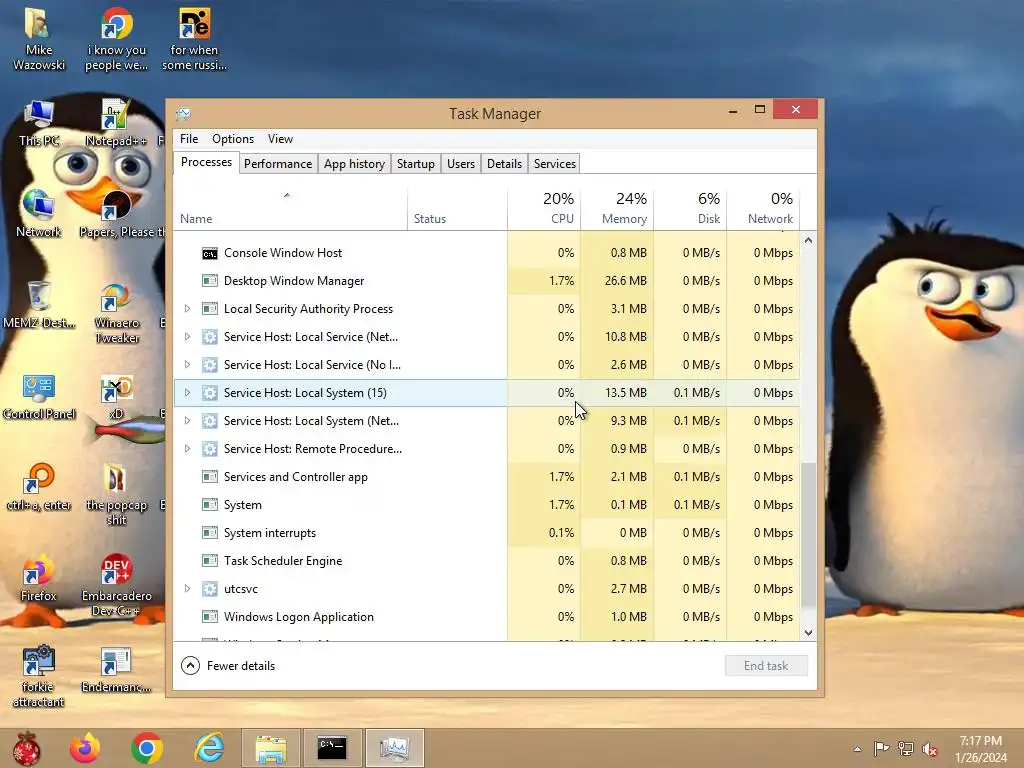1024x768 pixels.
Task: Click the taskbar clock showing 7:17 PM
Action: [980, 749]
